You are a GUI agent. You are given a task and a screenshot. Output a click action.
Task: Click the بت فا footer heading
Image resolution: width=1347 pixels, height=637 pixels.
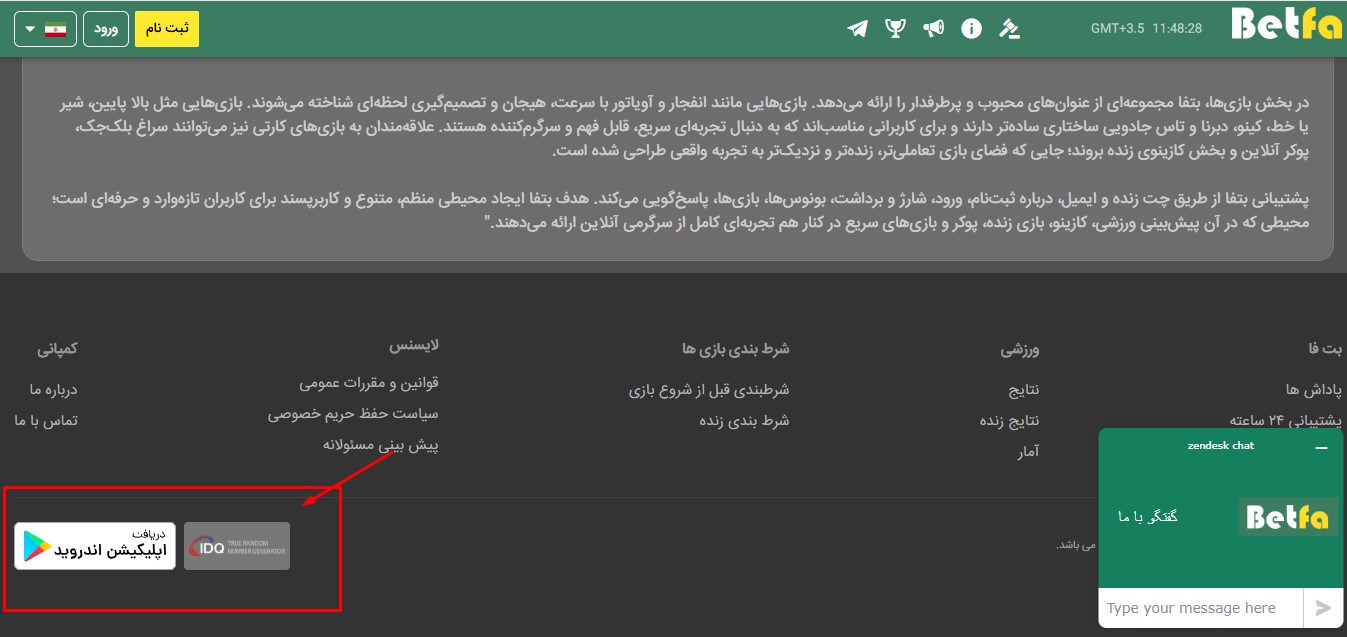pos(1326,349)
